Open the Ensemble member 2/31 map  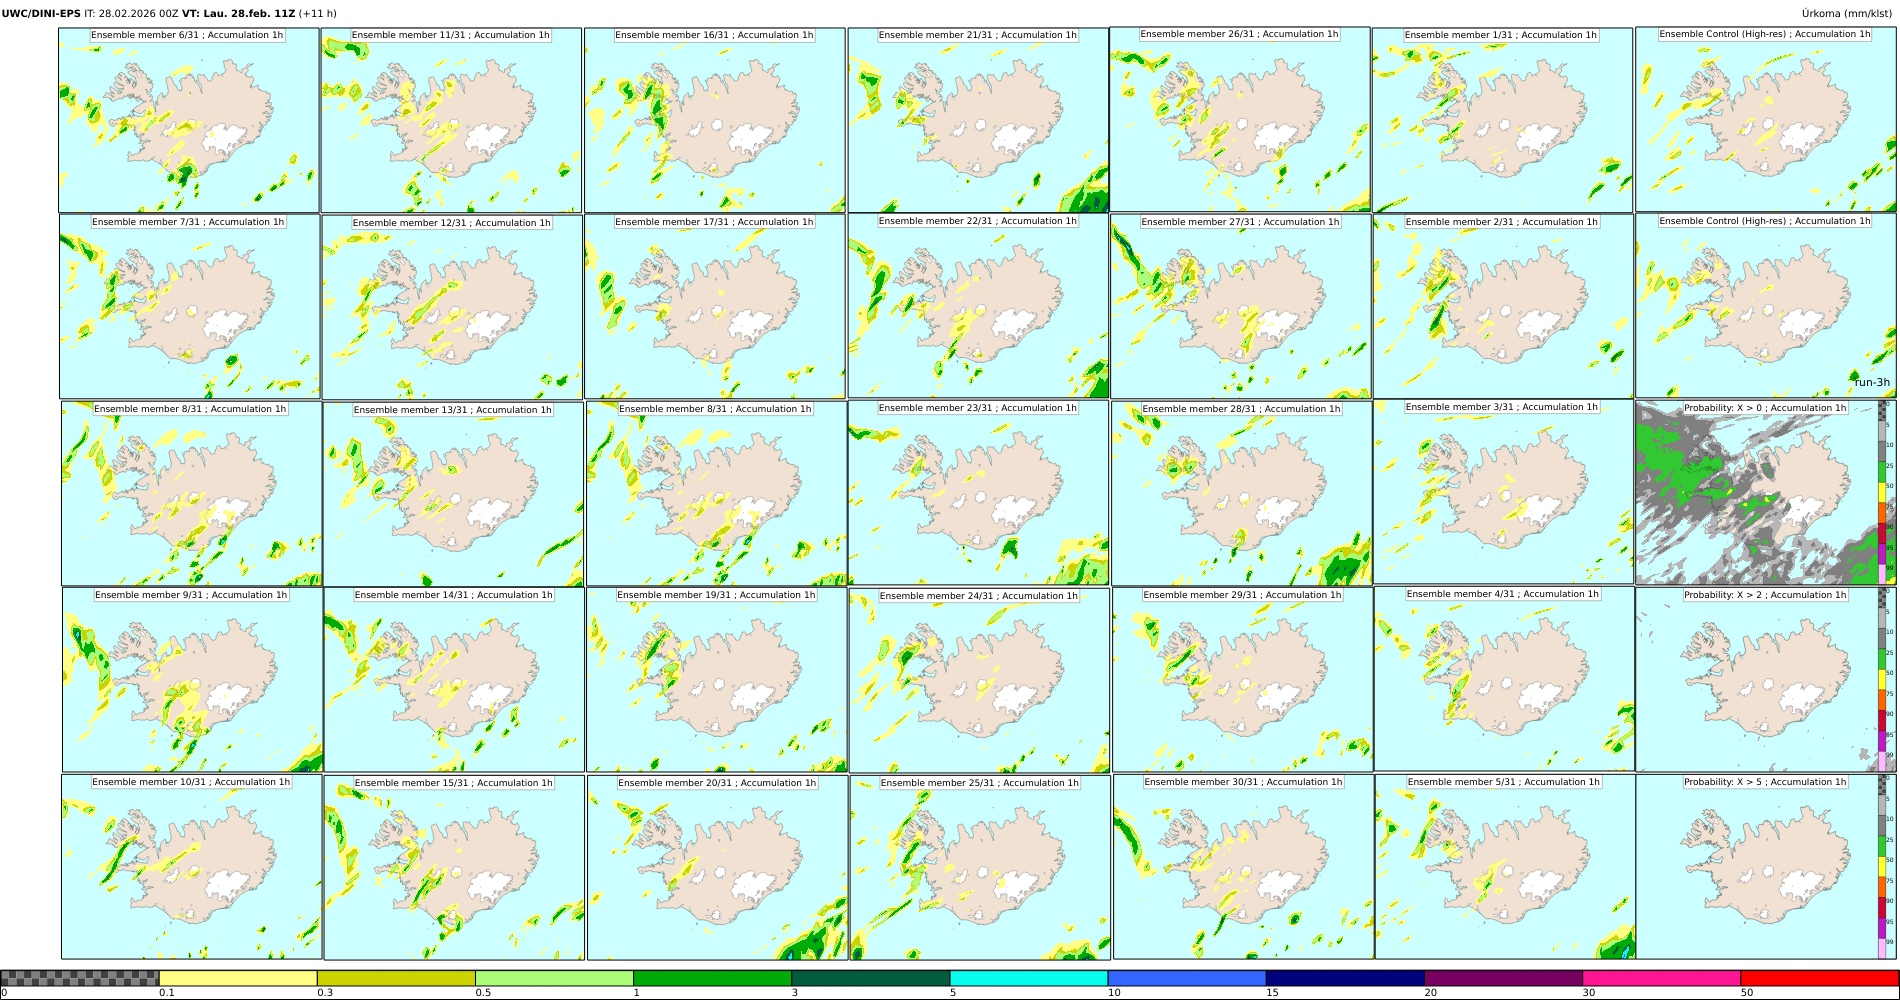[x=1503, y=307]
